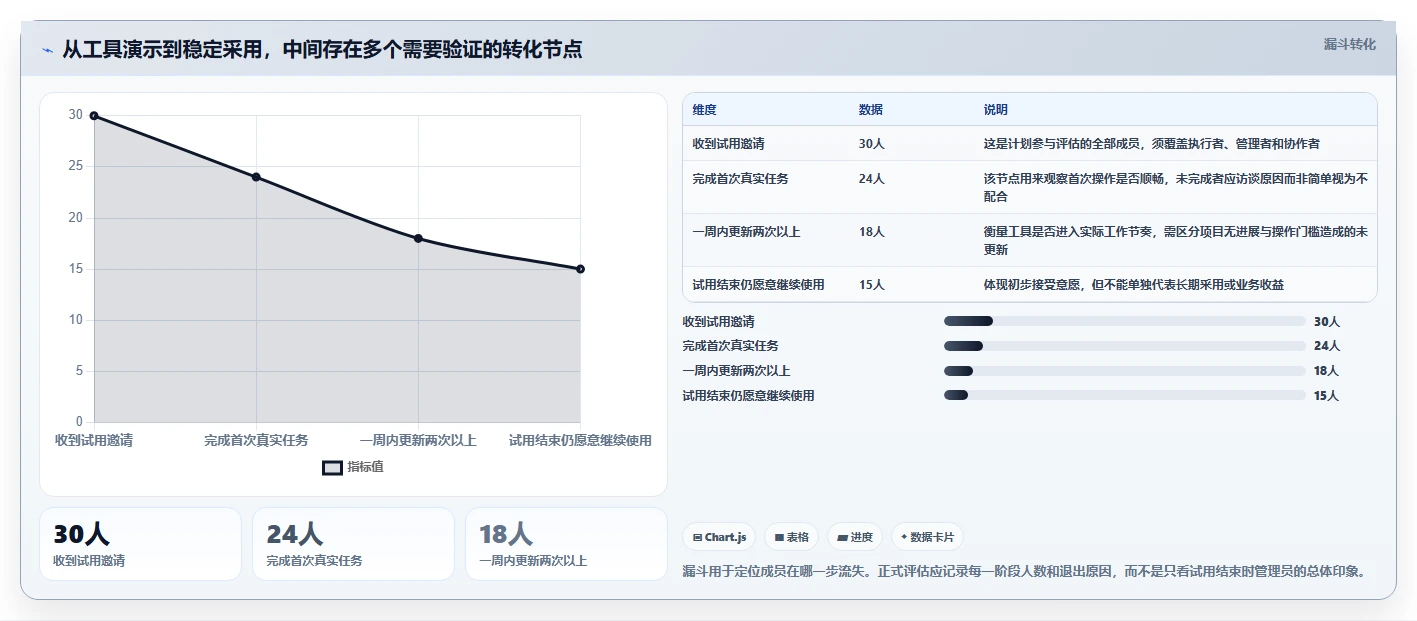The image size is (1417, 621).
Task: Click the progress bar for 收到试用邀请
Action: click(x=1125, y=321)
